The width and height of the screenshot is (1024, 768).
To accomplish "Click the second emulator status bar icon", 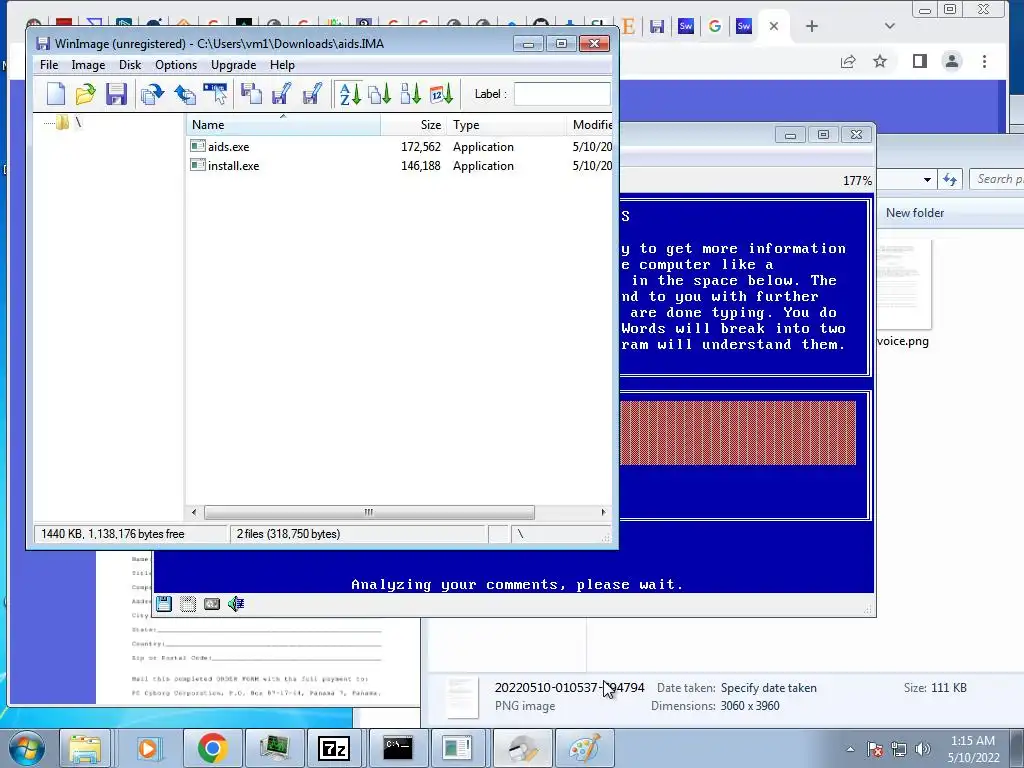I will pos(188,604).
